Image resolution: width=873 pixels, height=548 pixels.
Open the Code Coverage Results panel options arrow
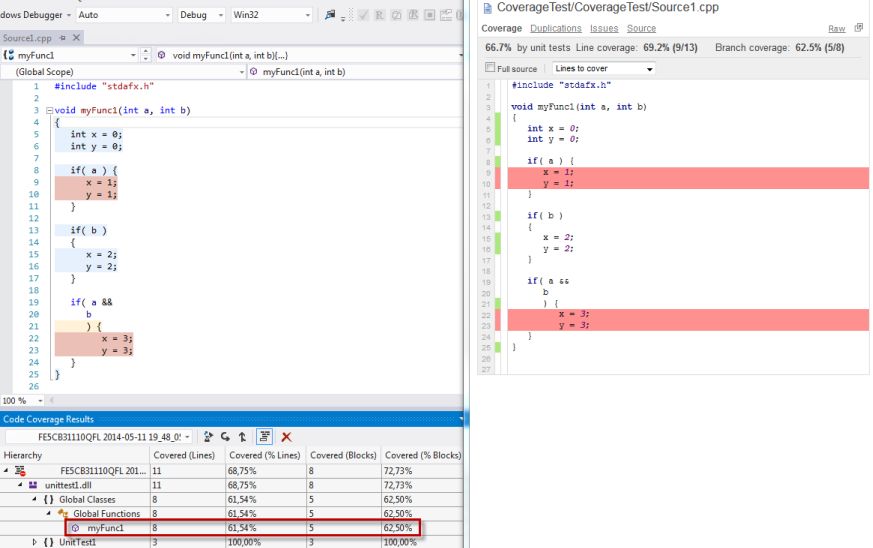tap(461, 419)
